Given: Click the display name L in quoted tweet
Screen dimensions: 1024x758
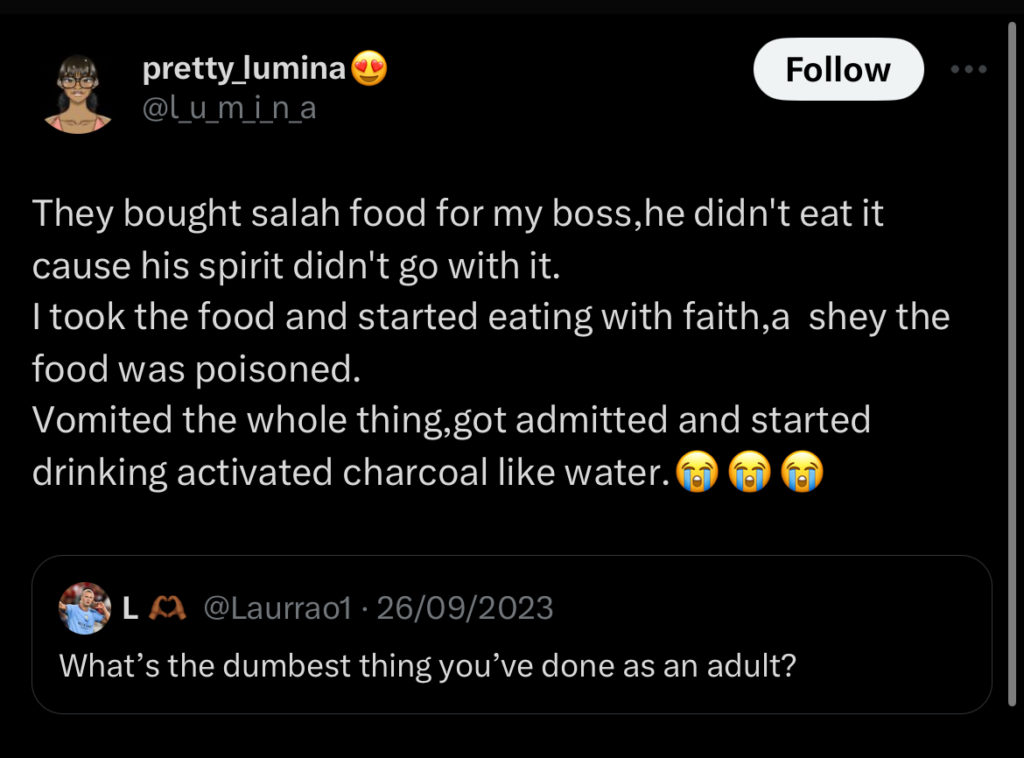Looking at the screenshot, I should point(129,606).
